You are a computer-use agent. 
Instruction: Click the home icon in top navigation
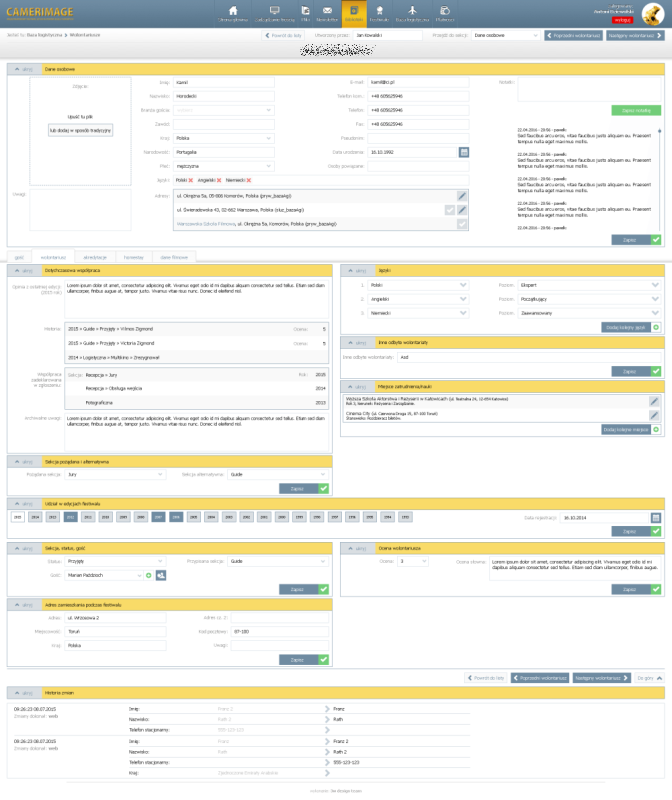[234, 11]
